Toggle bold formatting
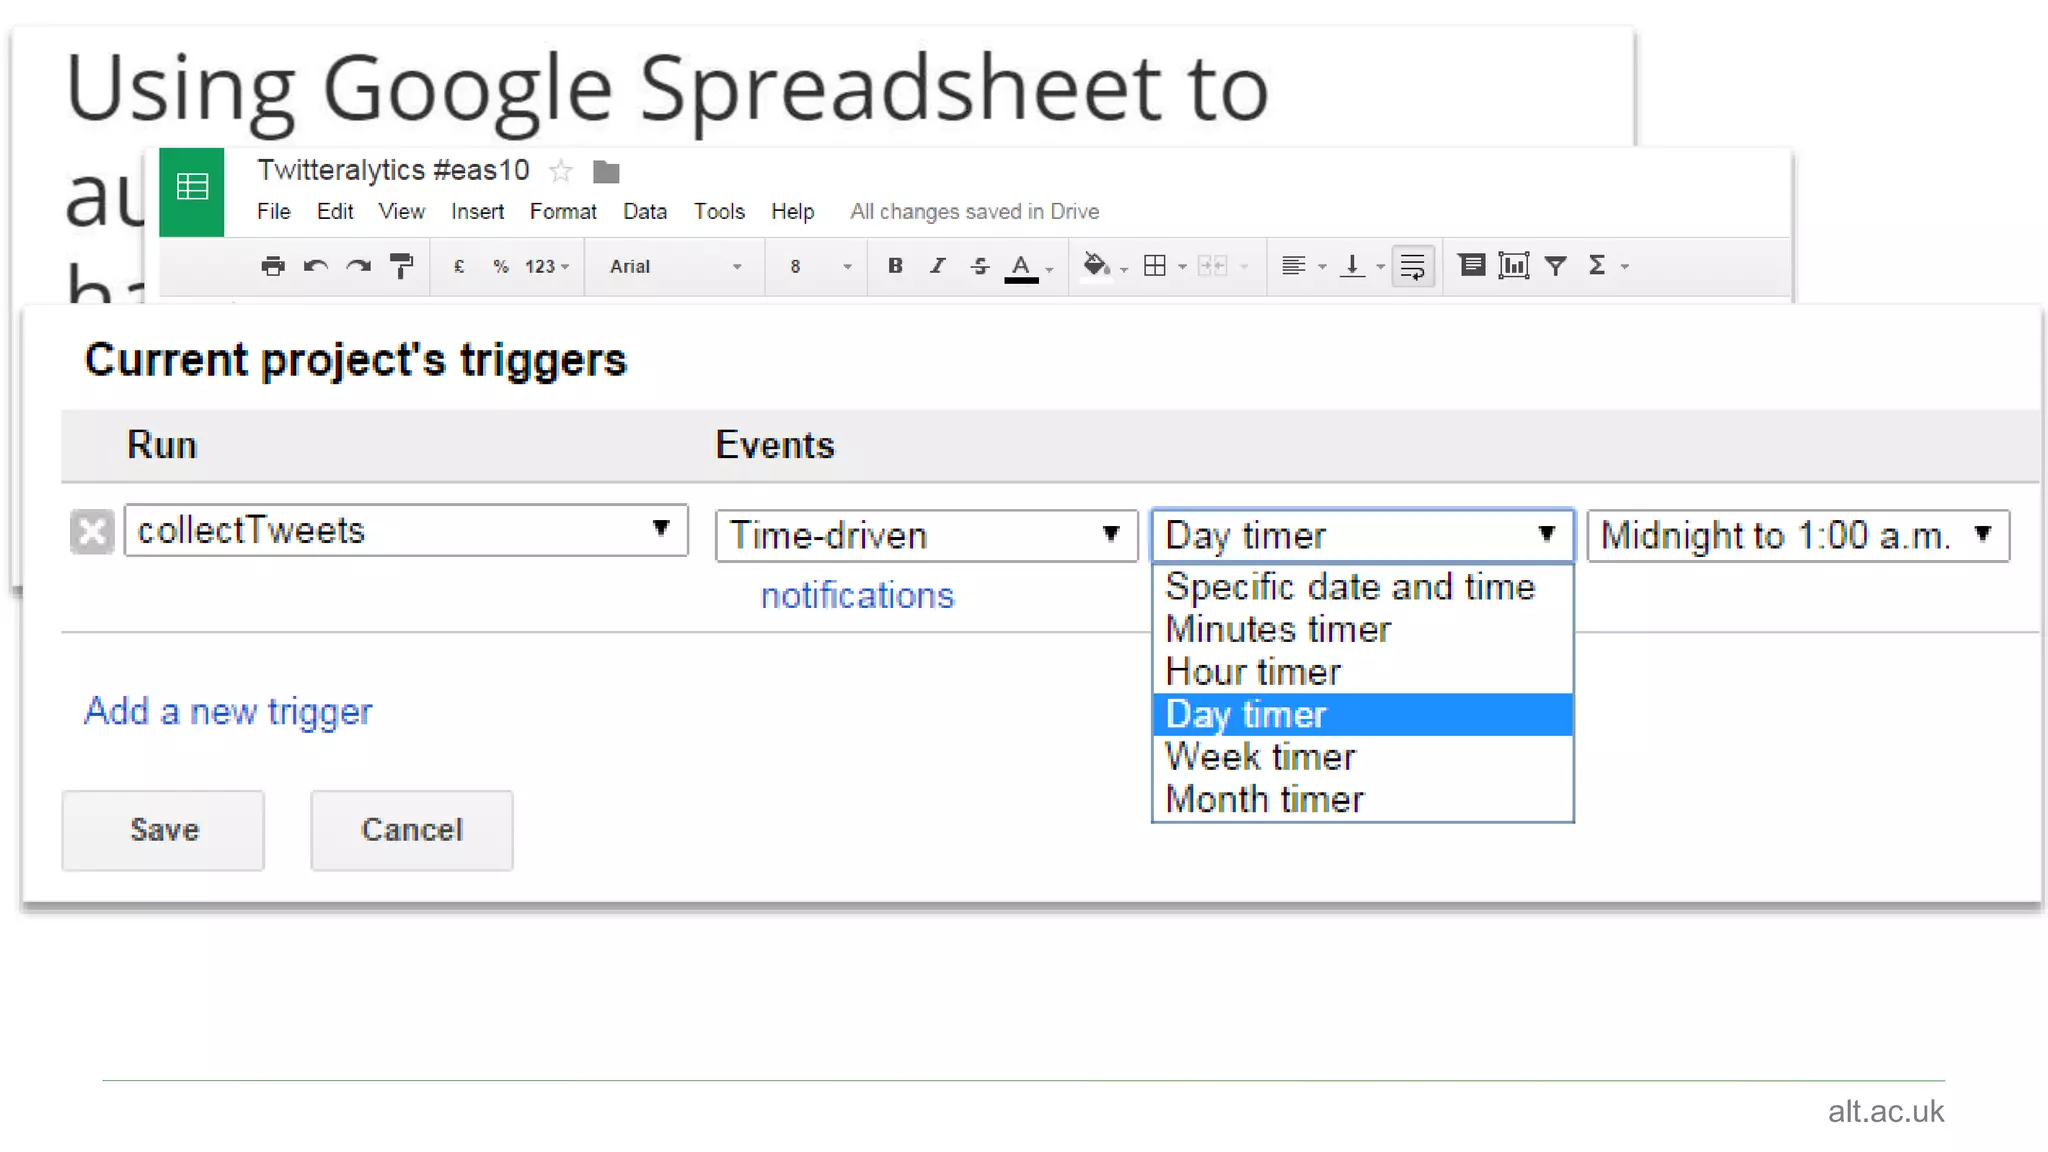This screenshot has width=2048, height=1152. coord(895,266)
